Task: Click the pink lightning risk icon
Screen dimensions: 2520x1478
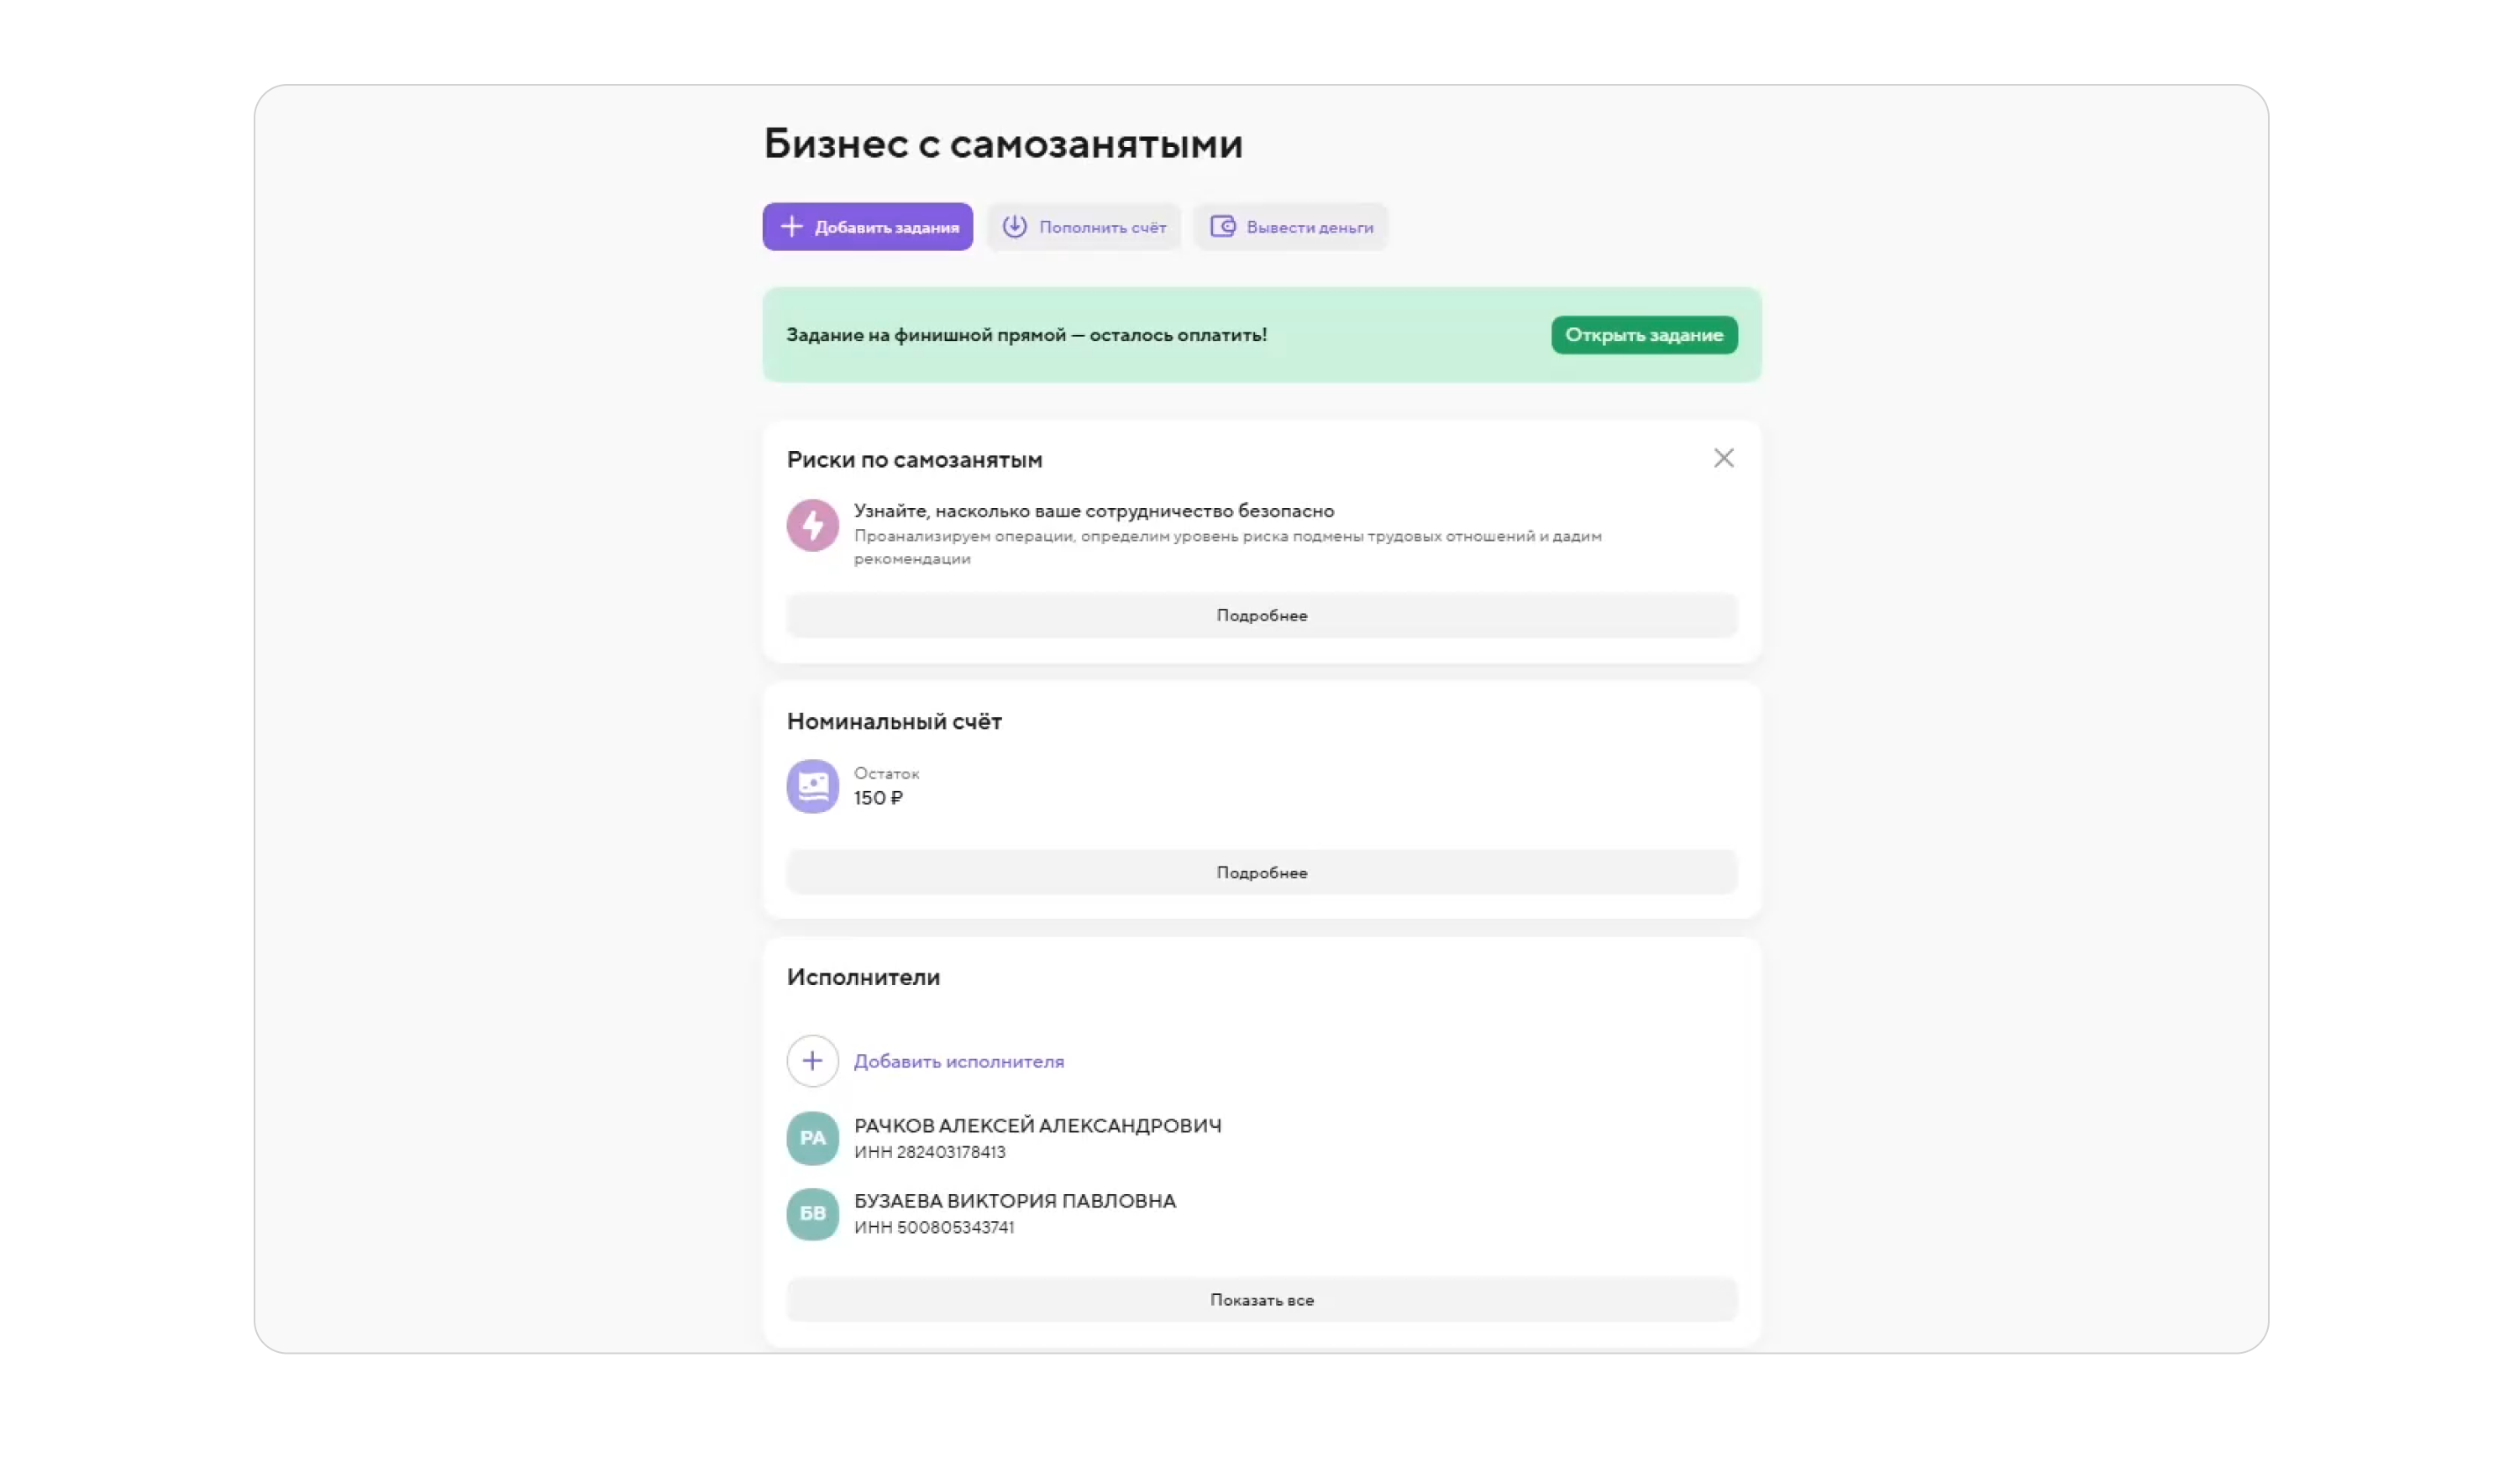Action: click(812, 525)
